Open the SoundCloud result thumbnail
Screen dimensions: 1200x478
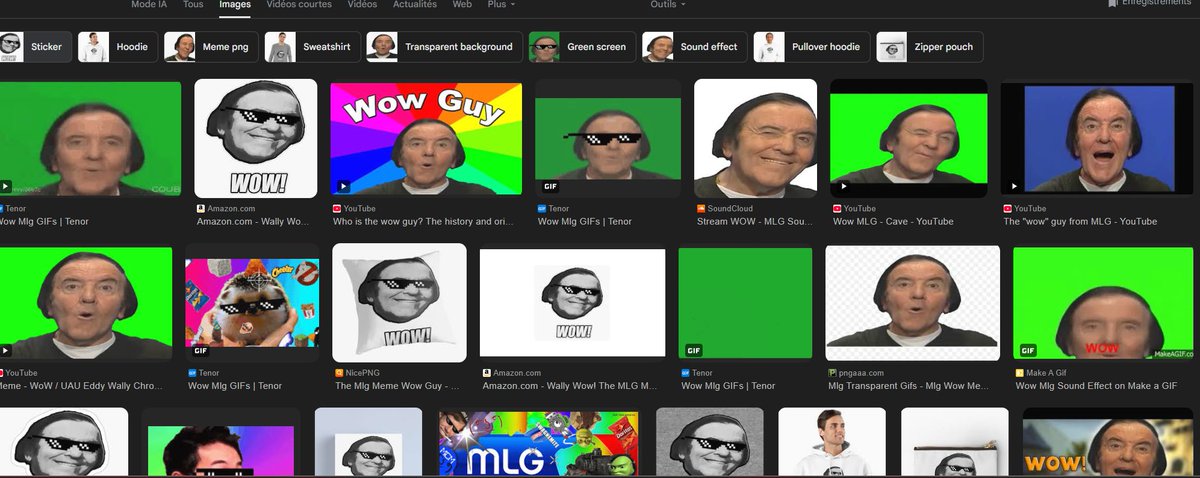tap(755, 138)
